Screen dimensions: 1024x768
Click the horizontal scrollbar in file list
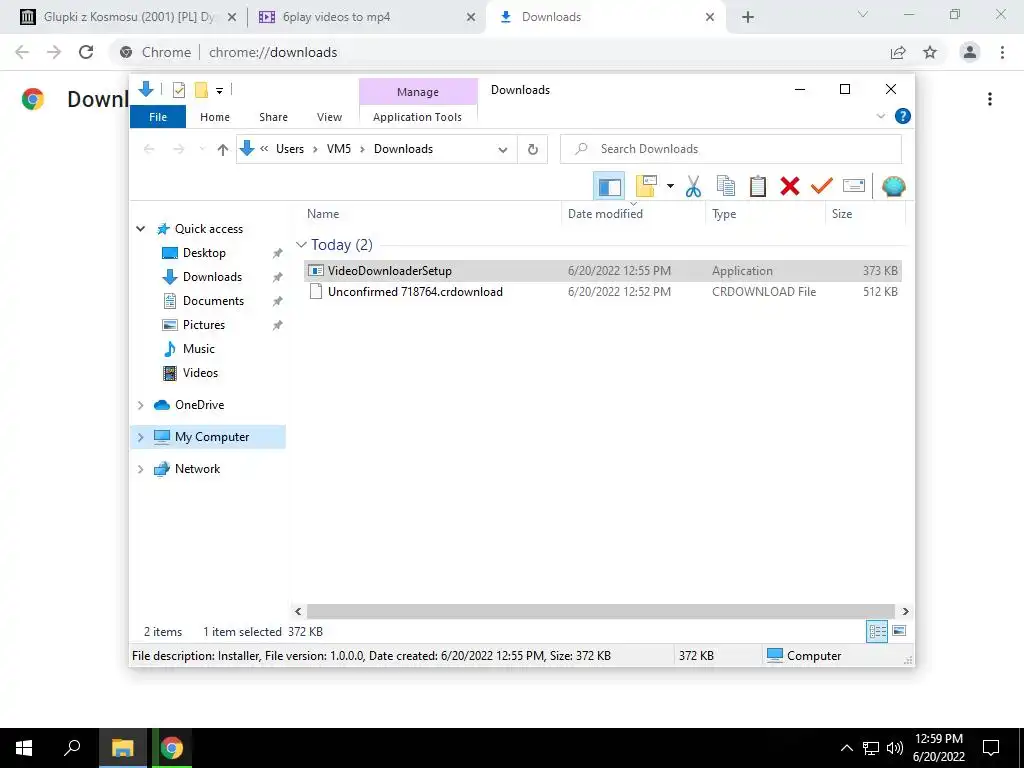[x=600, y=611]
